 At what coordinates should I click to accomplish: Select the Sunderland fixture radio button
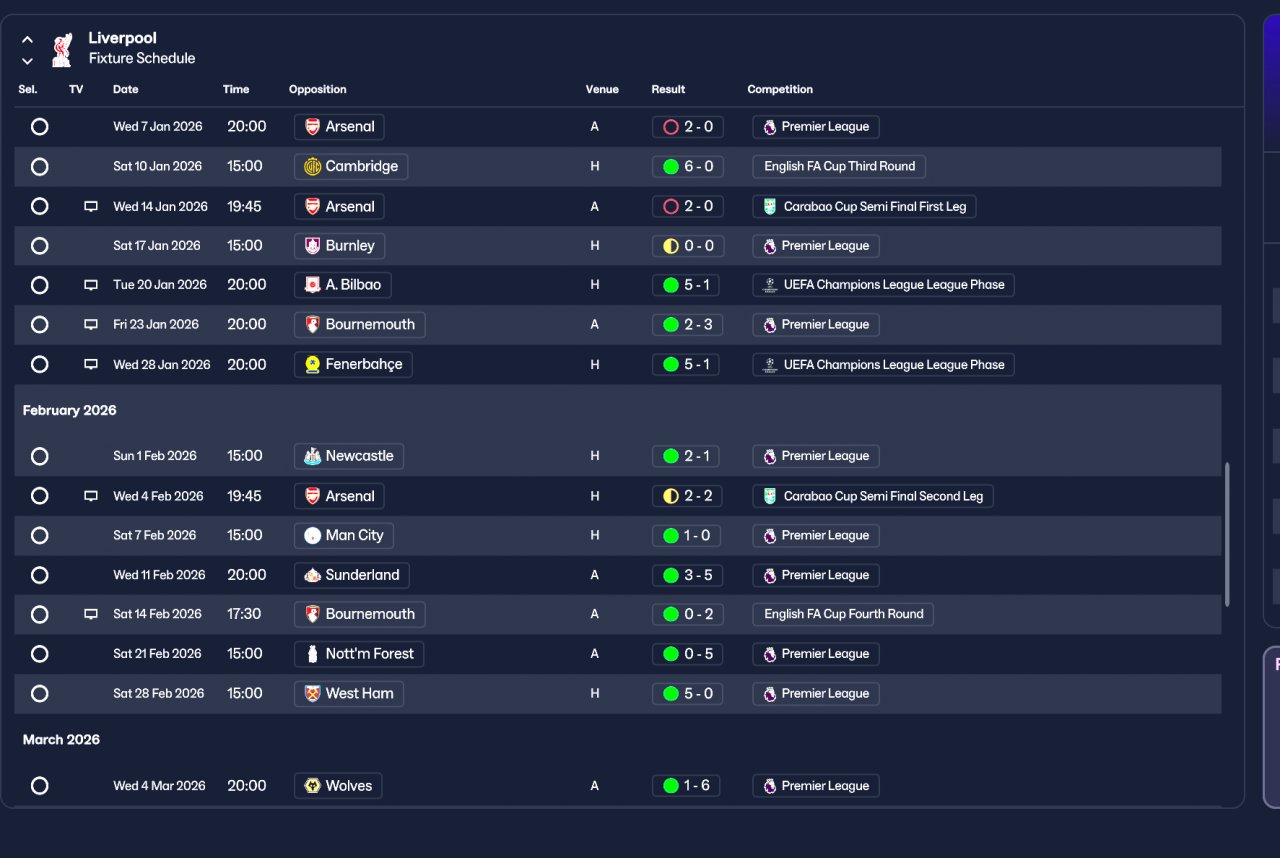click(39, 575)
